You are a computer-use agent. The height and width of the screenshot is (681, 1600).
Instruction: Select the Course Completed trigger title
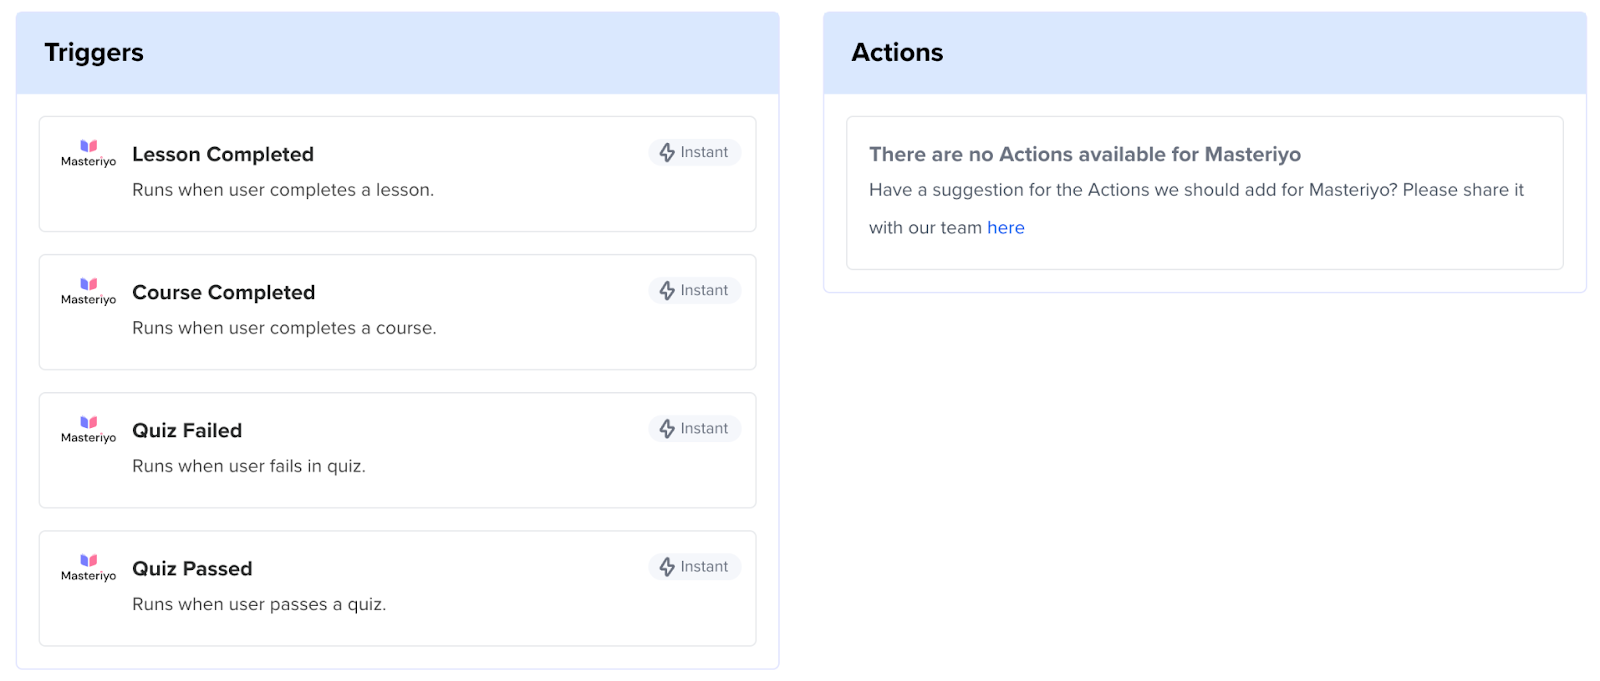[223, 292]
